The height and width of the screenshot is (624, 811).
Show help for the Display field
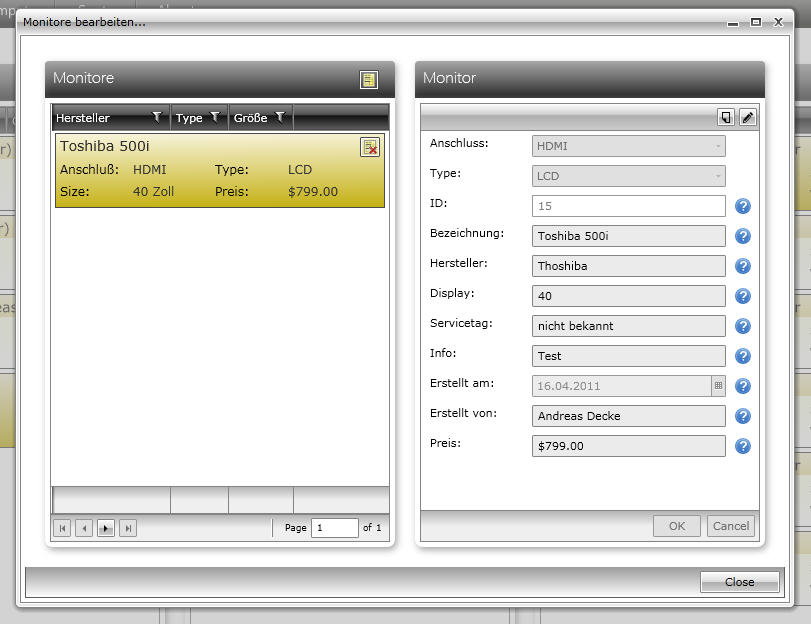pyautogui.click(x=743, y=296)
